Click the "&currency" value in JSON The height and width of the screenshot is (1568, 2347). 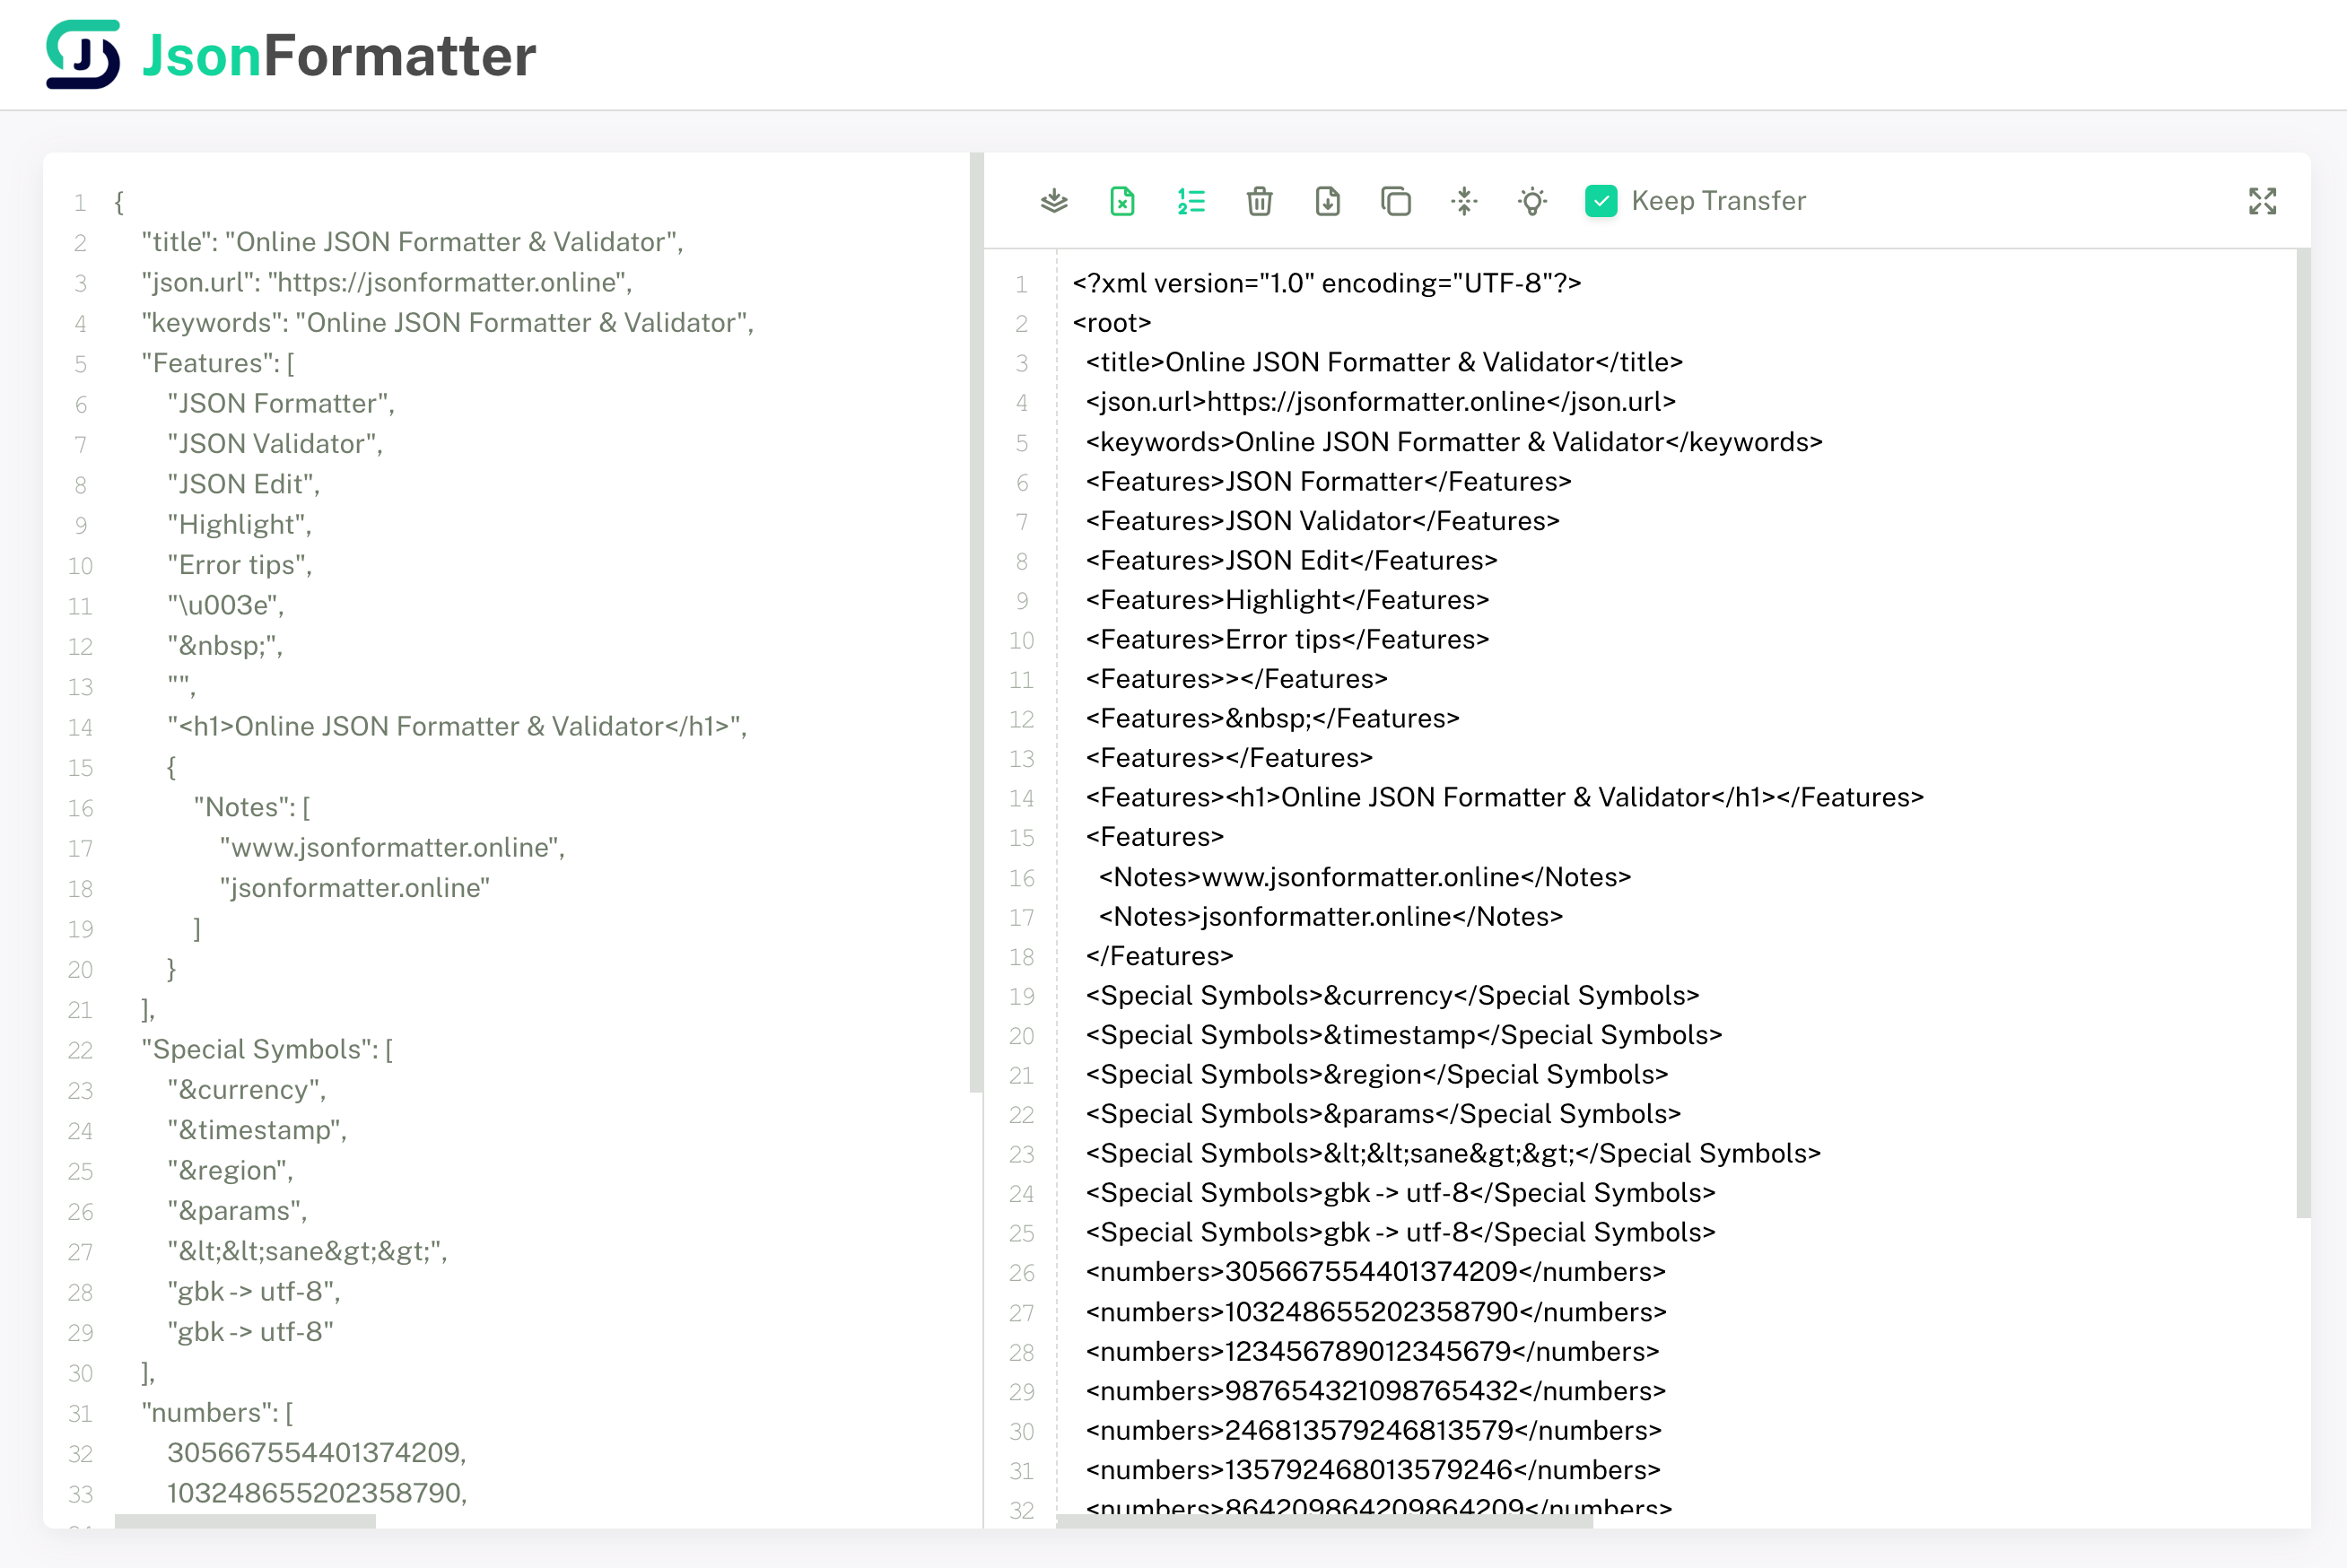pyautogui.click(x=247, y=1090)
